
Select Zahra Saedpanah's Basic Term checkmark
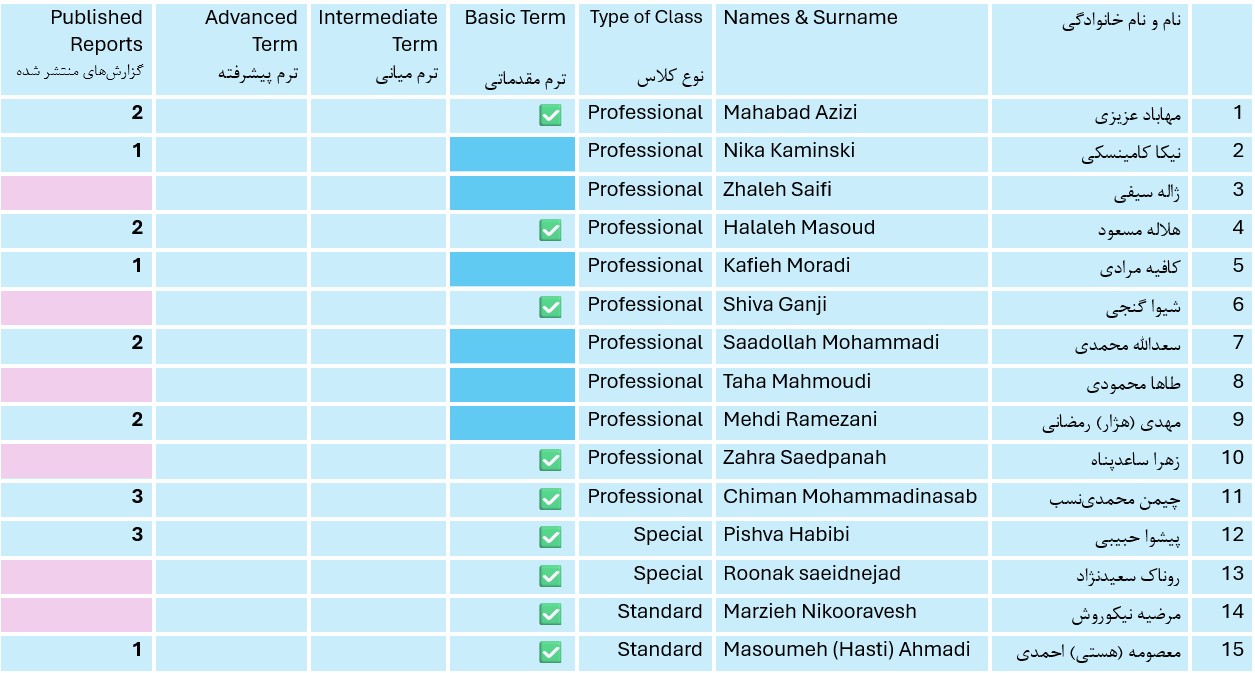click(x=550, y=460)
